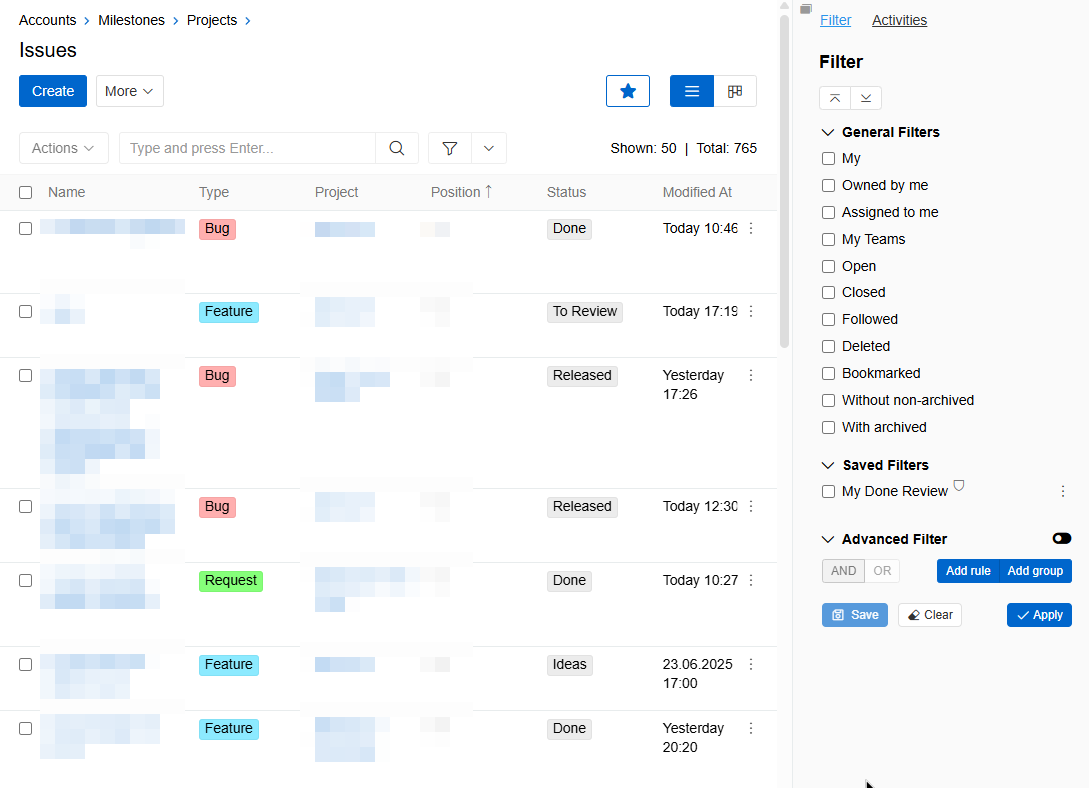The height and width of the screenshot is (788, 1089).
Task: Check the Bookmarked filter checkbox
Action: point(828,374)
